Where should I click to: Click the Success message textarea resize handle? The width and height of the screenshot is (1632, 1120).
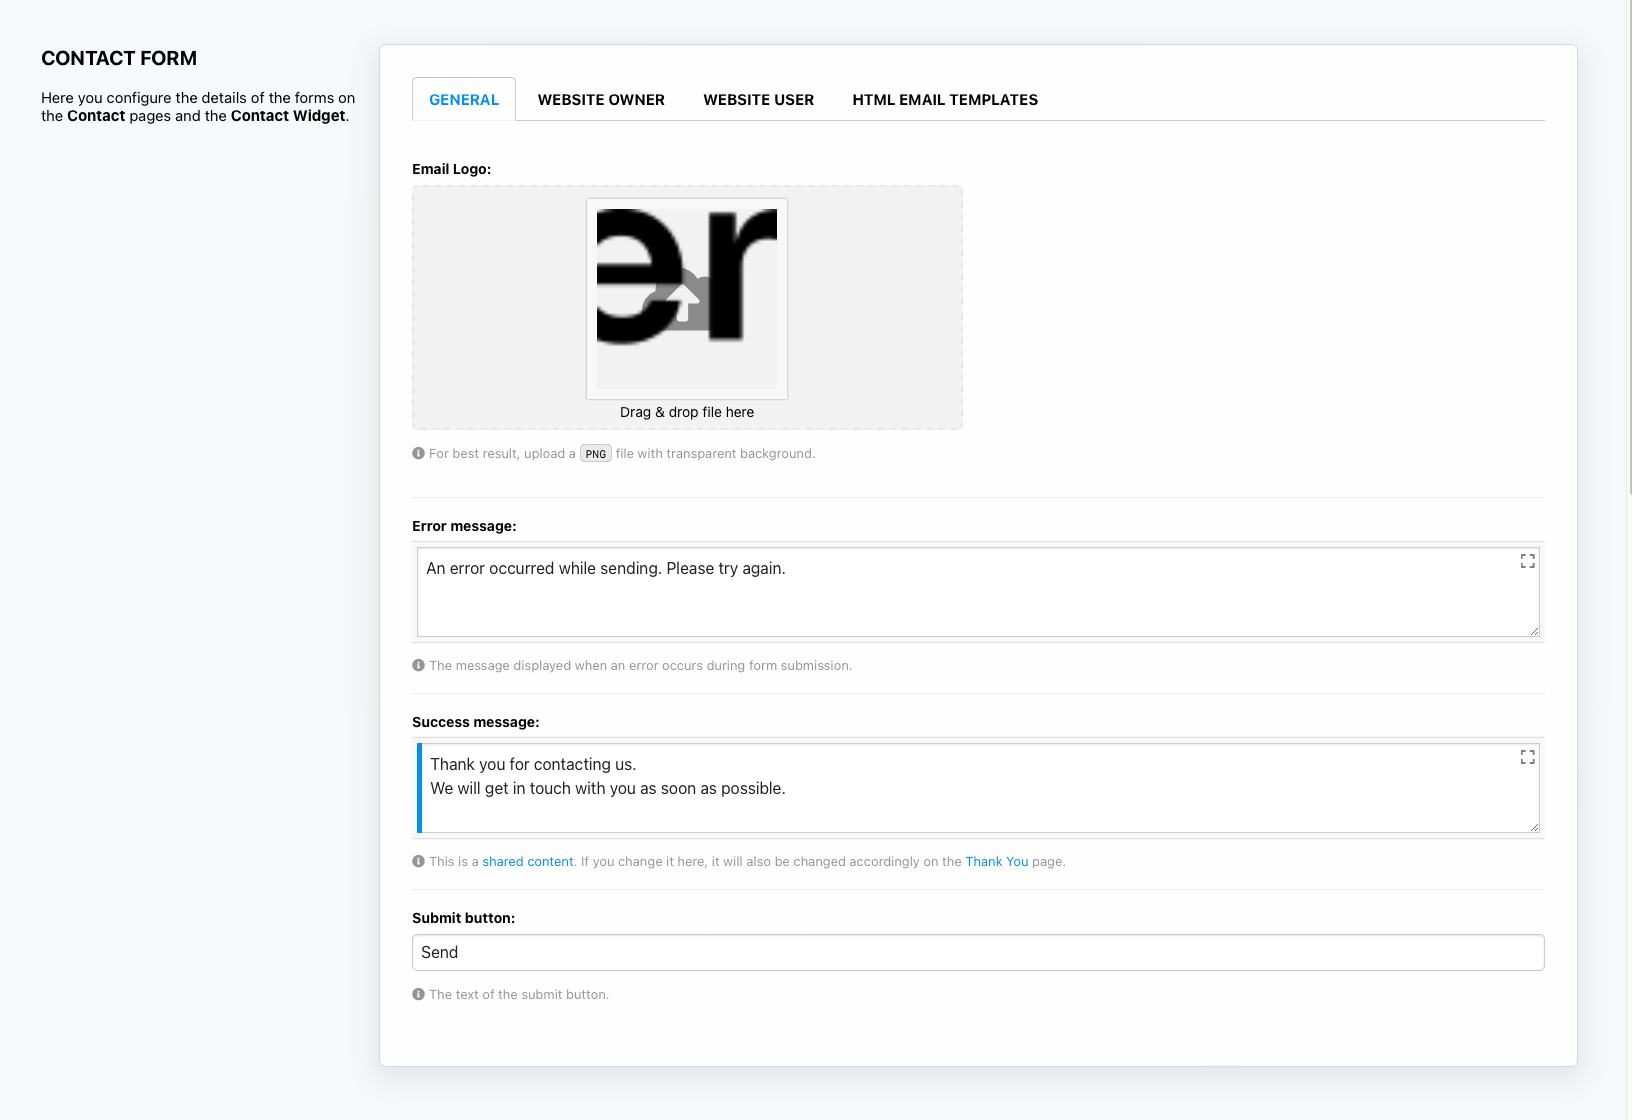pos(1534,827)
